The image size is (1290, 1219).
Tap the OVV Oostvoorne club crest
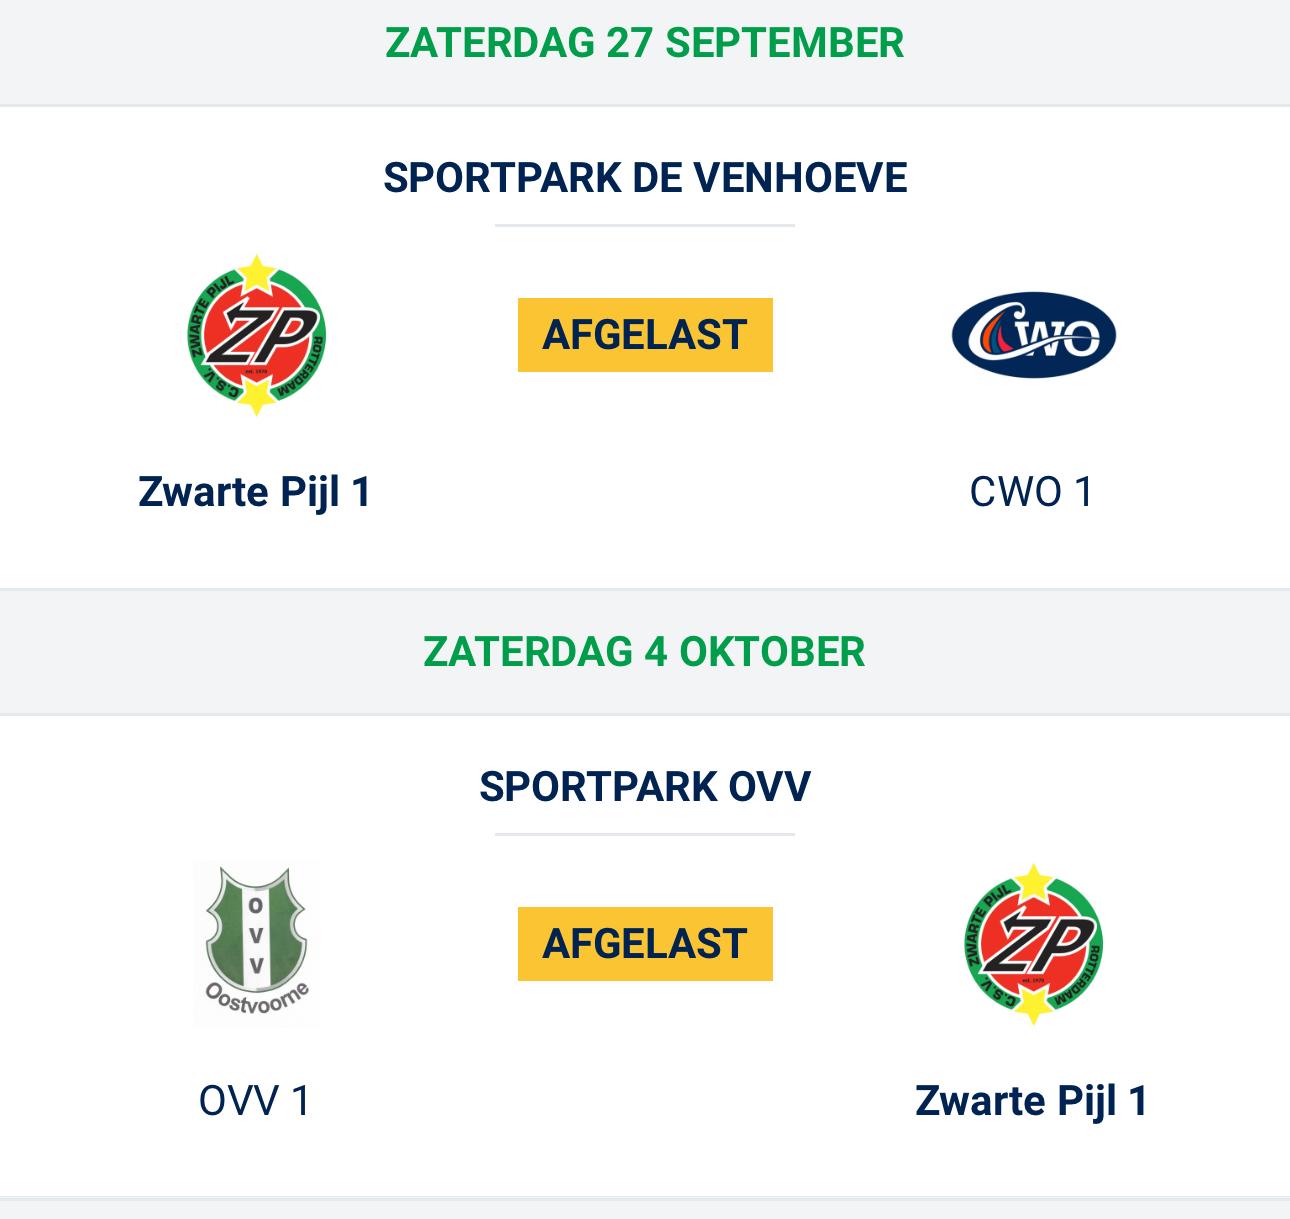[x=256, y=944]
